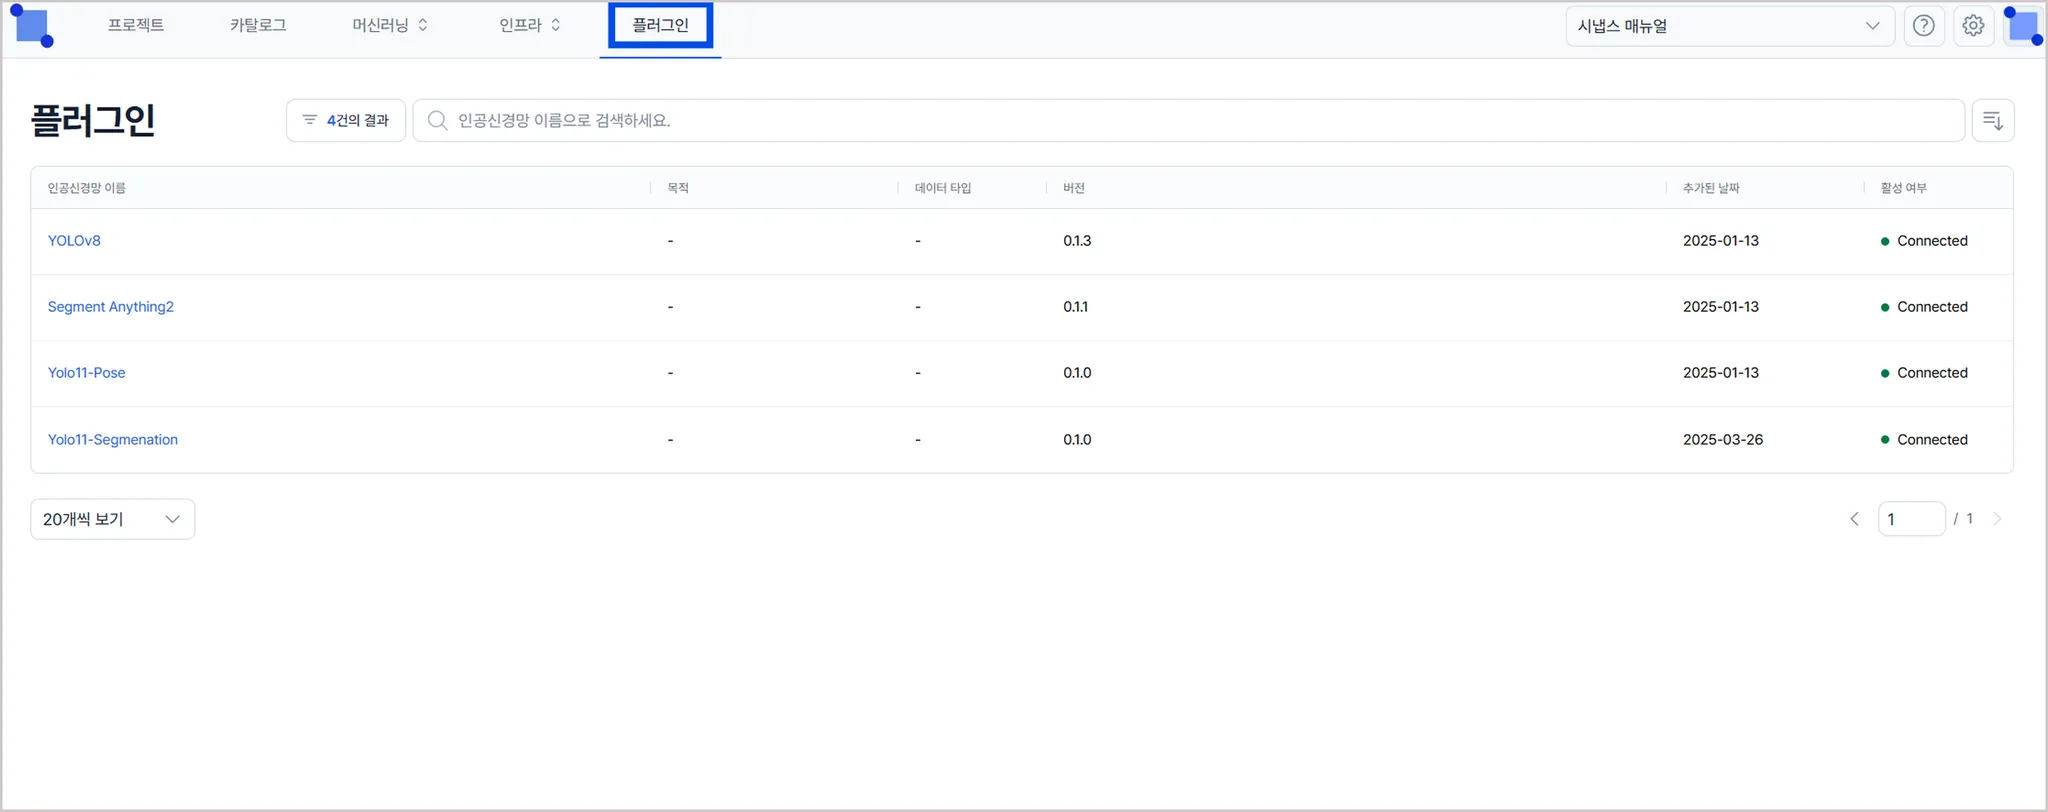Viewport: 2048px width, 812px height.
Task: Click the 4건의 결과 filter button
Action: coord(346,120)
